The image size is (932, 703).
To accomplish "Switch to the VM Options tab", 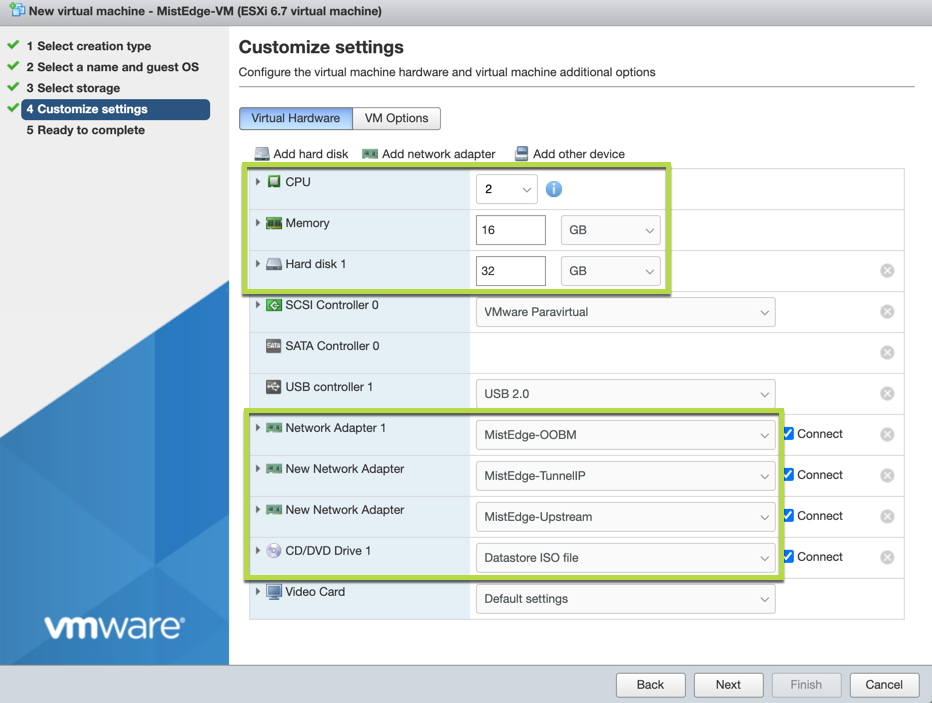I will click(396, 118).
